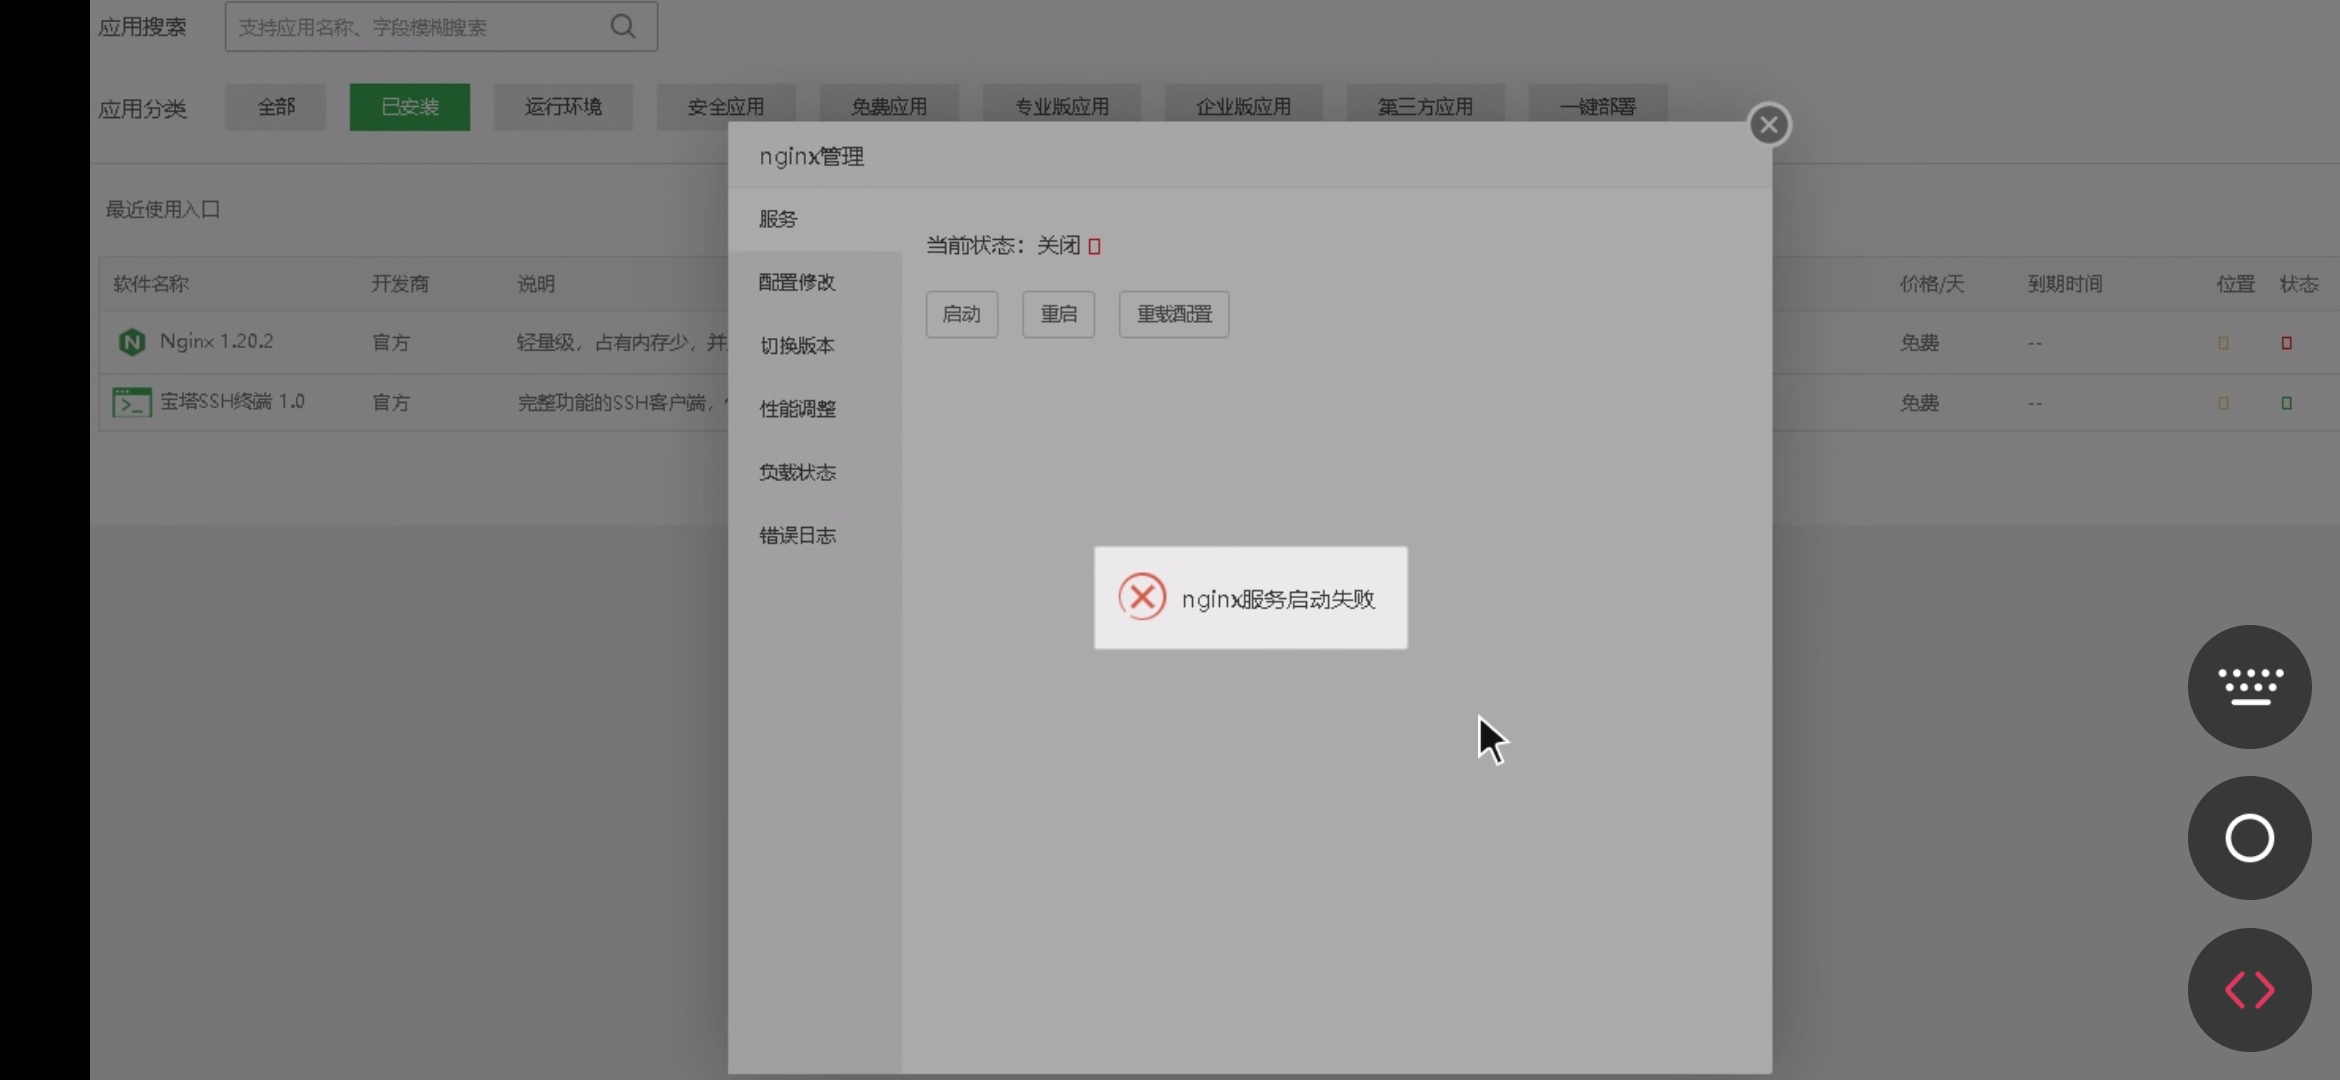This screenshot has height=1080, width=2340.
Task: Open the 服务 tab in nginx管理
Action: [815, 219]
